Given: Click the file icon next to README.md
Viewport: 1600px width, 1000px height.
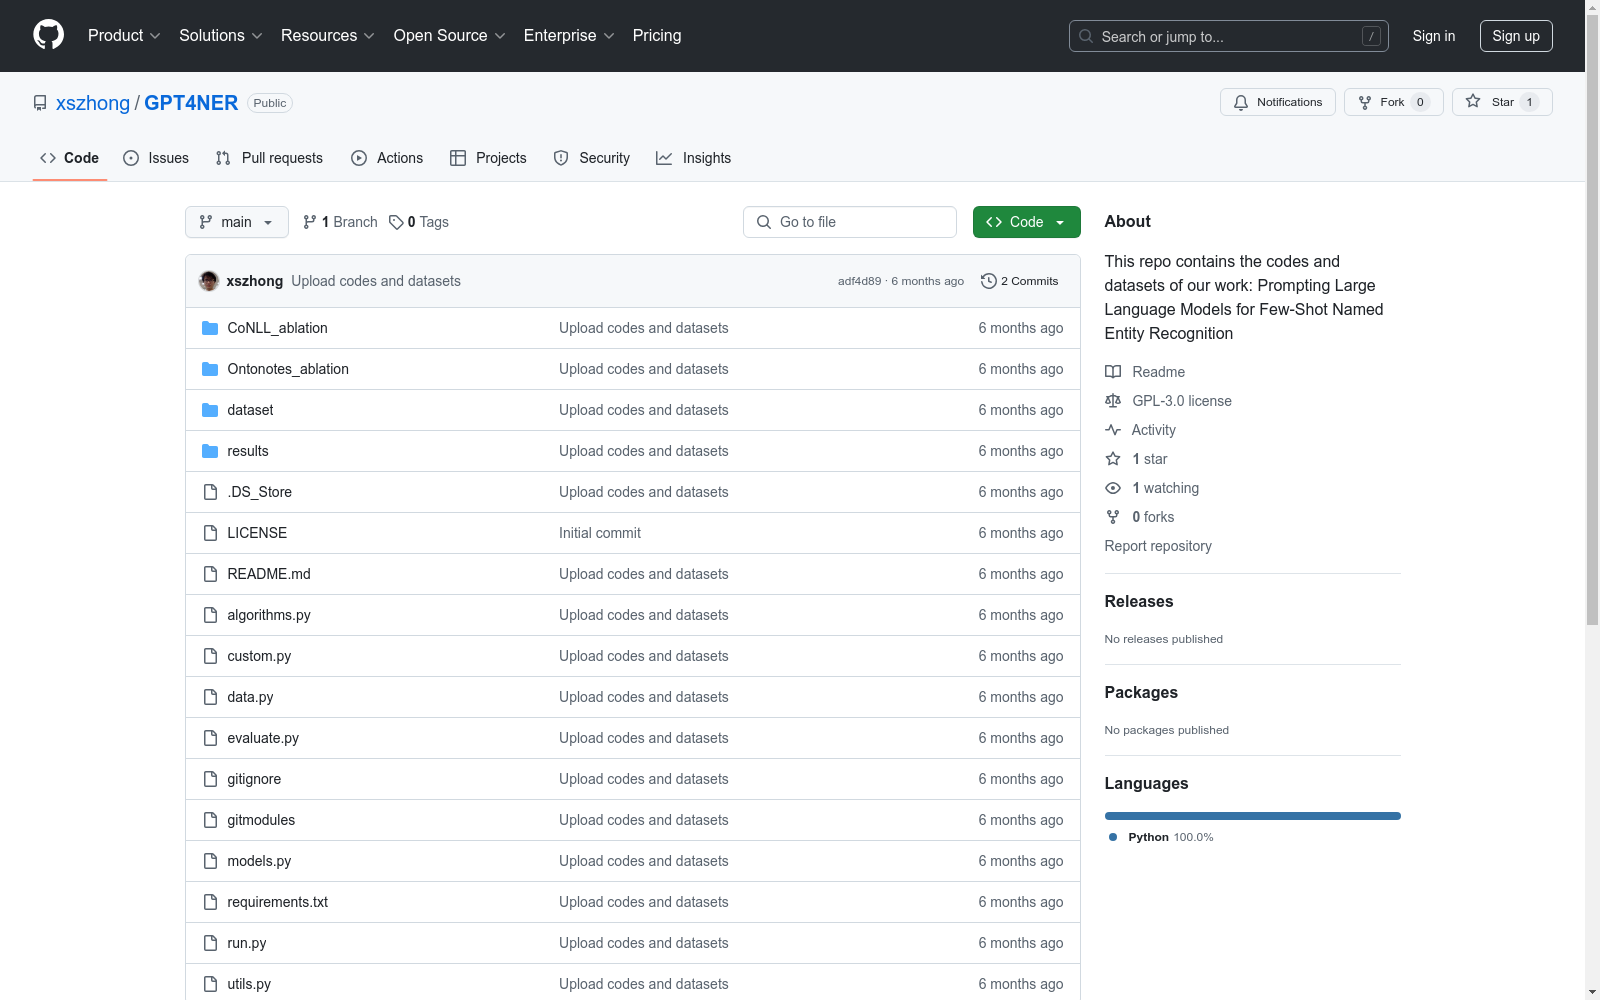Looking at the screenshot, I should coord(210,574).
